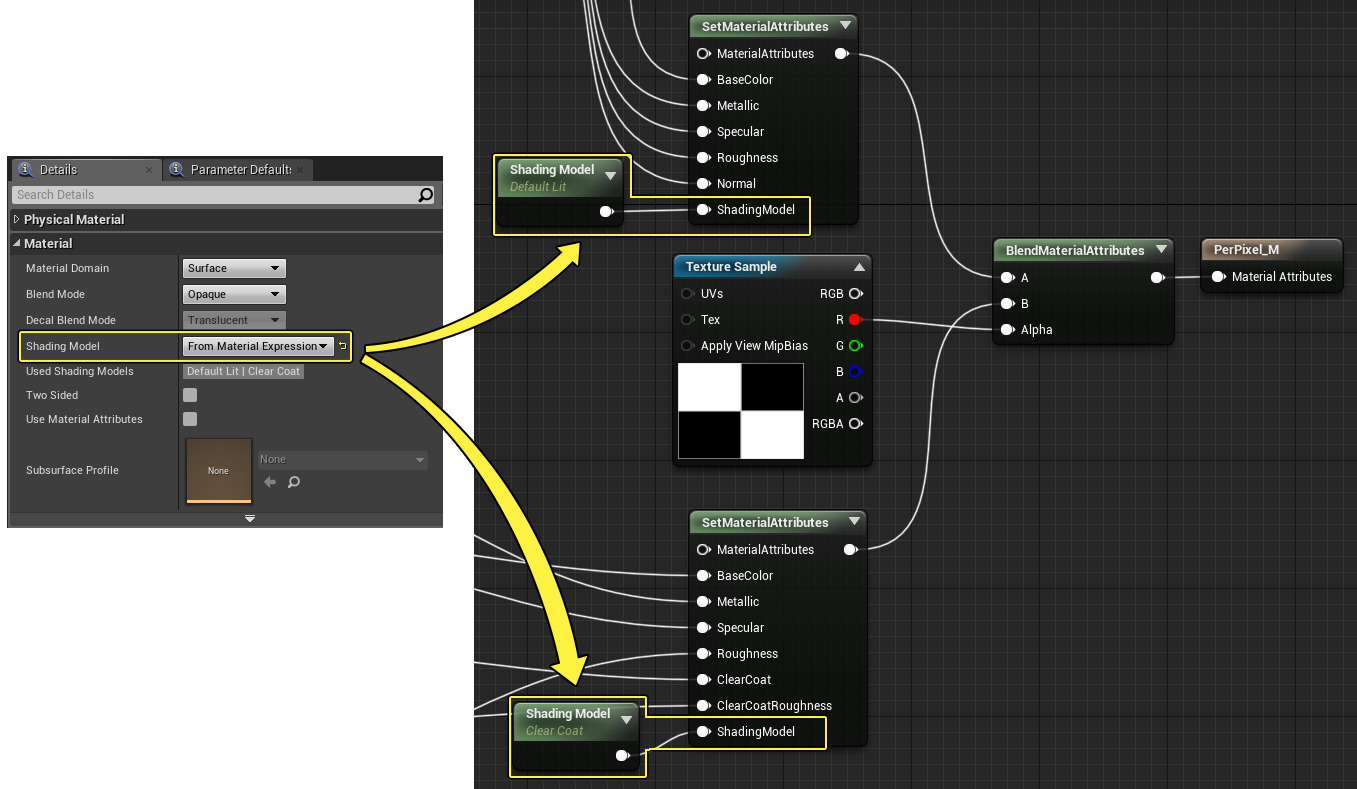The width and height of the screenshot is (1357, 789).
Task: Click the Subsurface Profile thumbnail swatch
Action: (218, 470)
